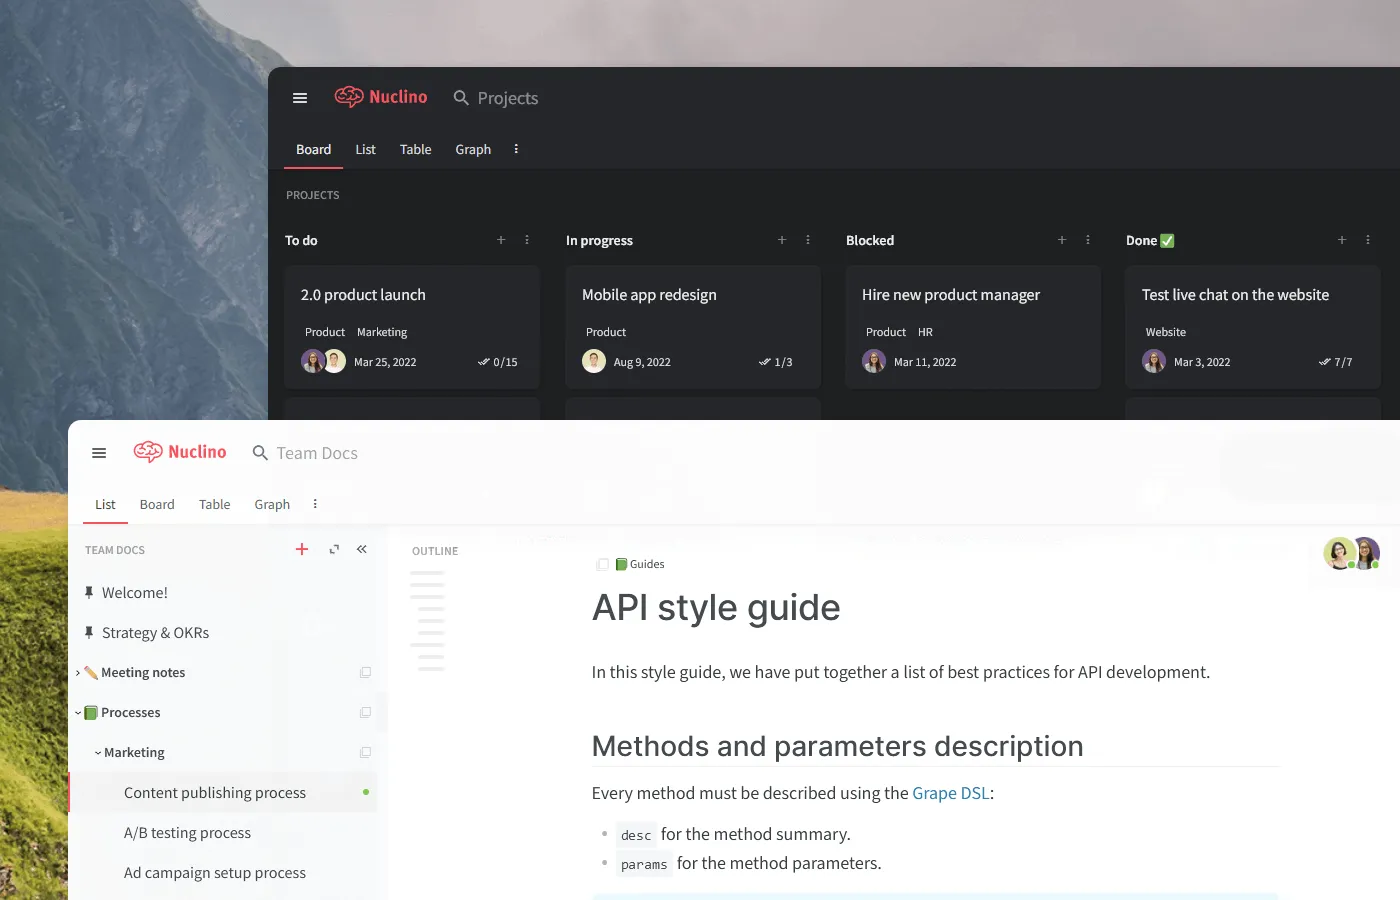The width and height of the screenshot is (1400, 900).
Task: Click collaborator avatars at top right of document
Action: coord(1352,553)
